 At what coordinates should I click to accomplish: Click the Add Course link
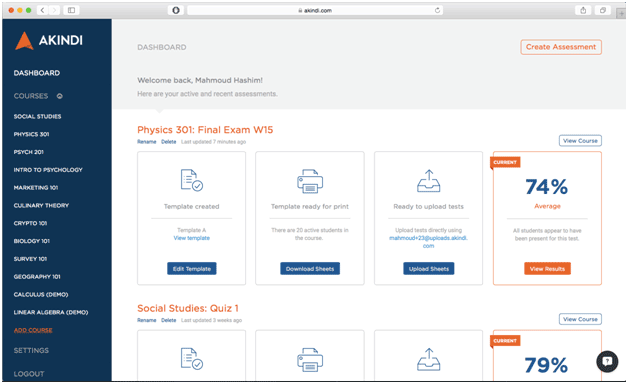click(33, 330)
